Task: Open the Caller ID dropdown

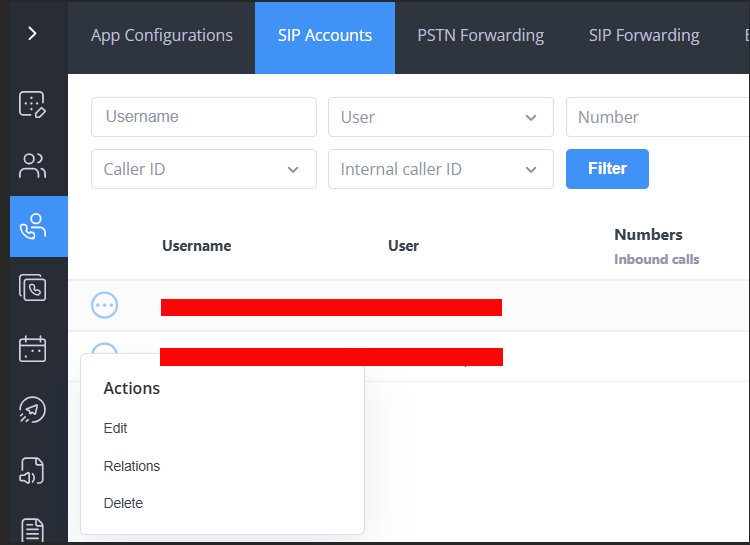Action: coord(203,169)
